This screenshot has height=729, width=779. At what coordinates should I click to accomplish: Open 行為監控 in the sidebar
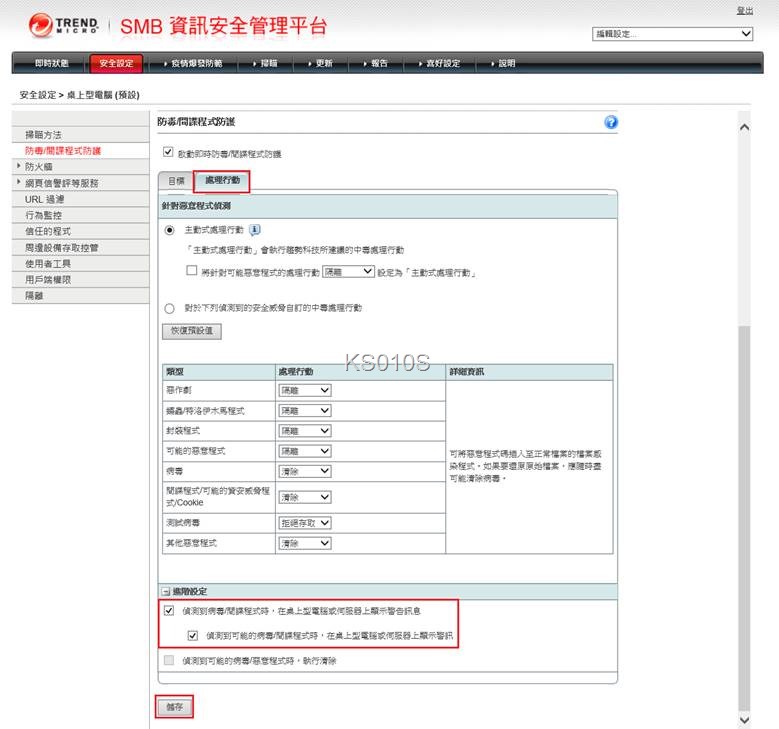pos(80,215)
